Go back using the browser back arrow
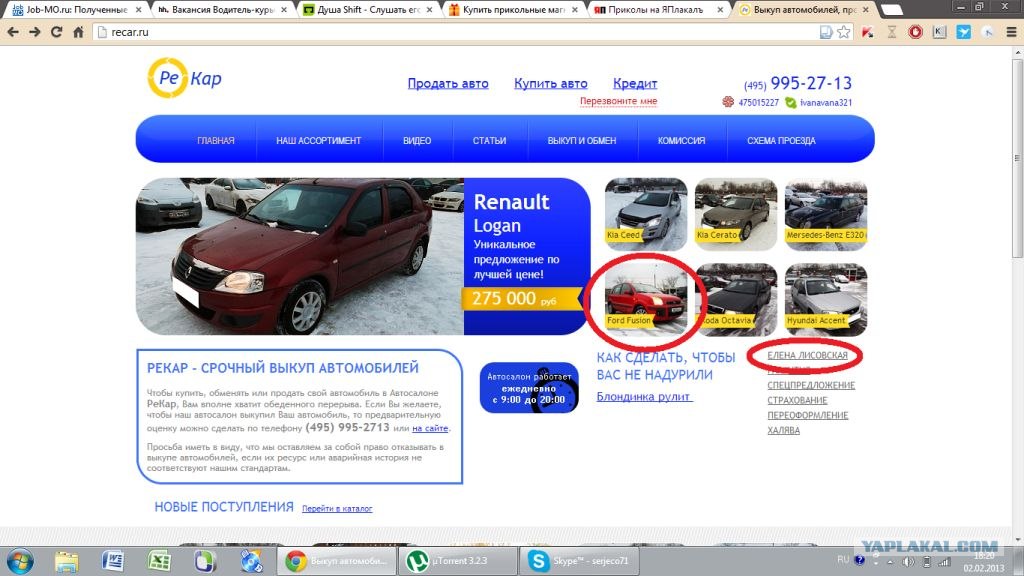The width and height of the screenshot is (1024, 576). tap(12, 31)
